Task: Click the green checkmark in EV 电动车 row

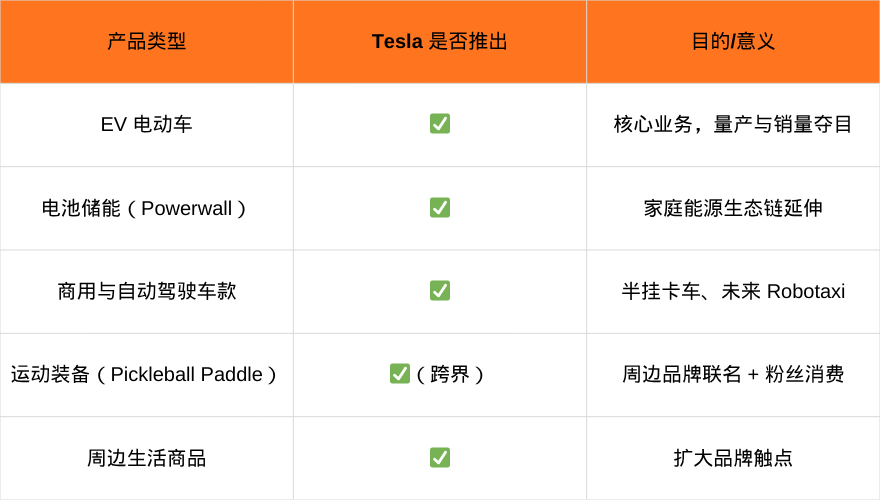Action: (440, 124)
